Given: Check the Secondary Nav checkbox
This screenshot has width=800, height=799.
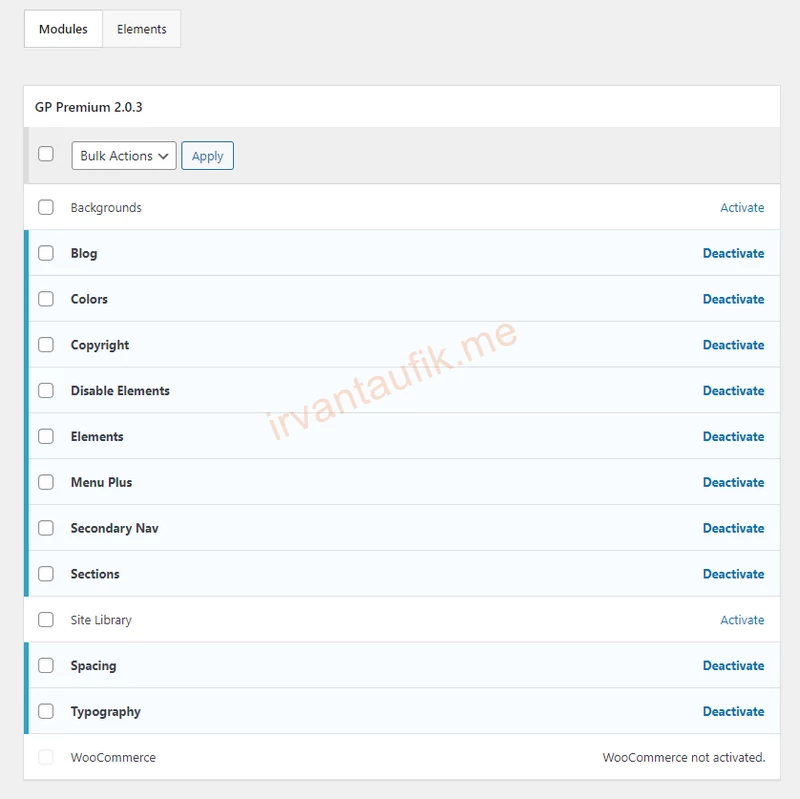Looking at the screenshot, I should 46,528.
